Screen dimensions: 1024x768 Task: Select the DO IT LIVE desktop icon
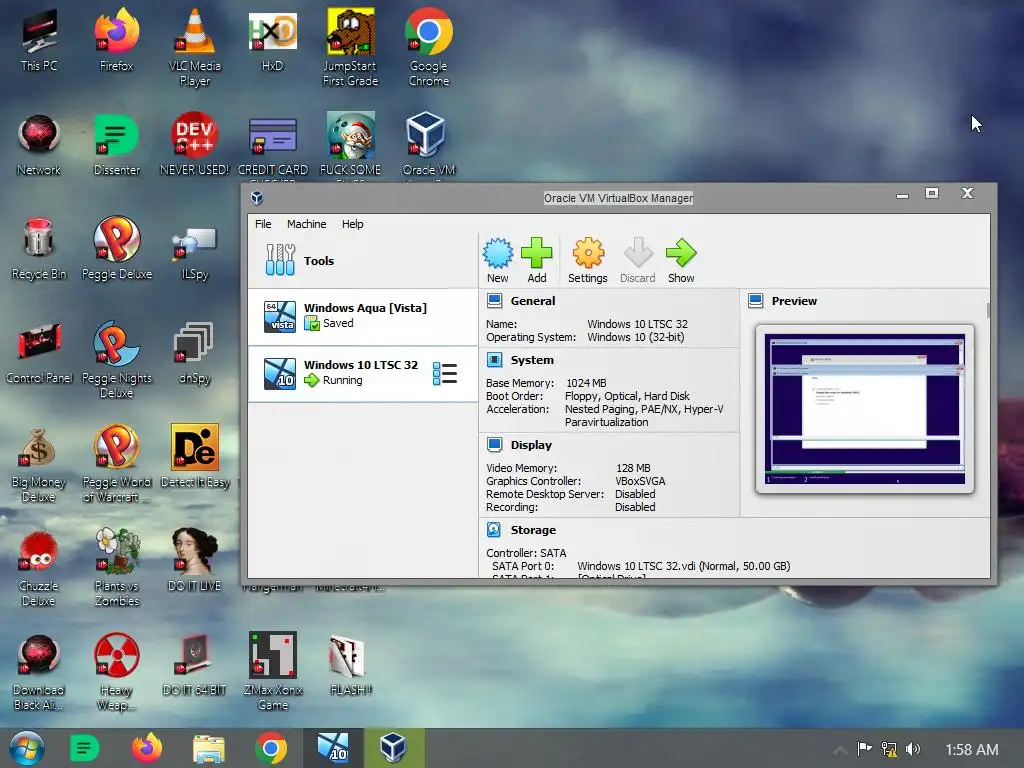point(195,560)
